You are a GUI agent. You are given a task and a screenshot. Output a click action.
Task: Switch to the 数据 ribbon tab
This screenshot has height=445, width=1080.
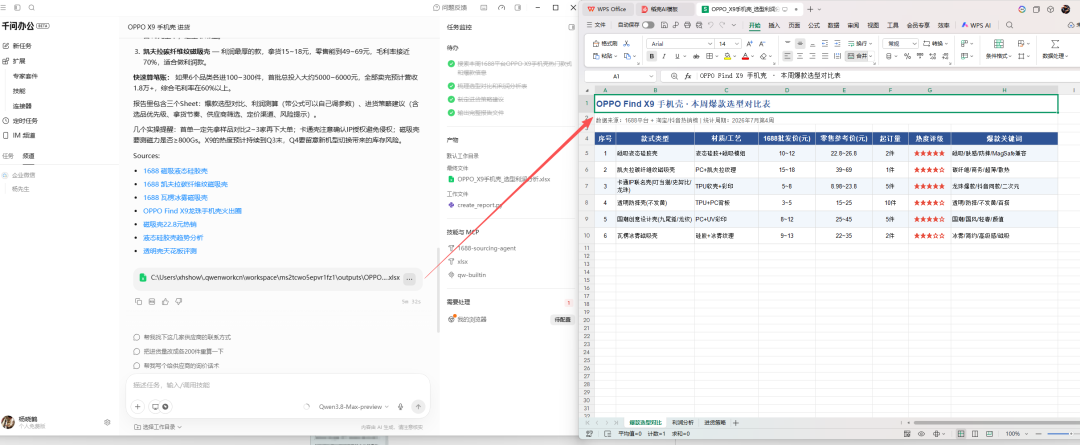coord(833,25)
